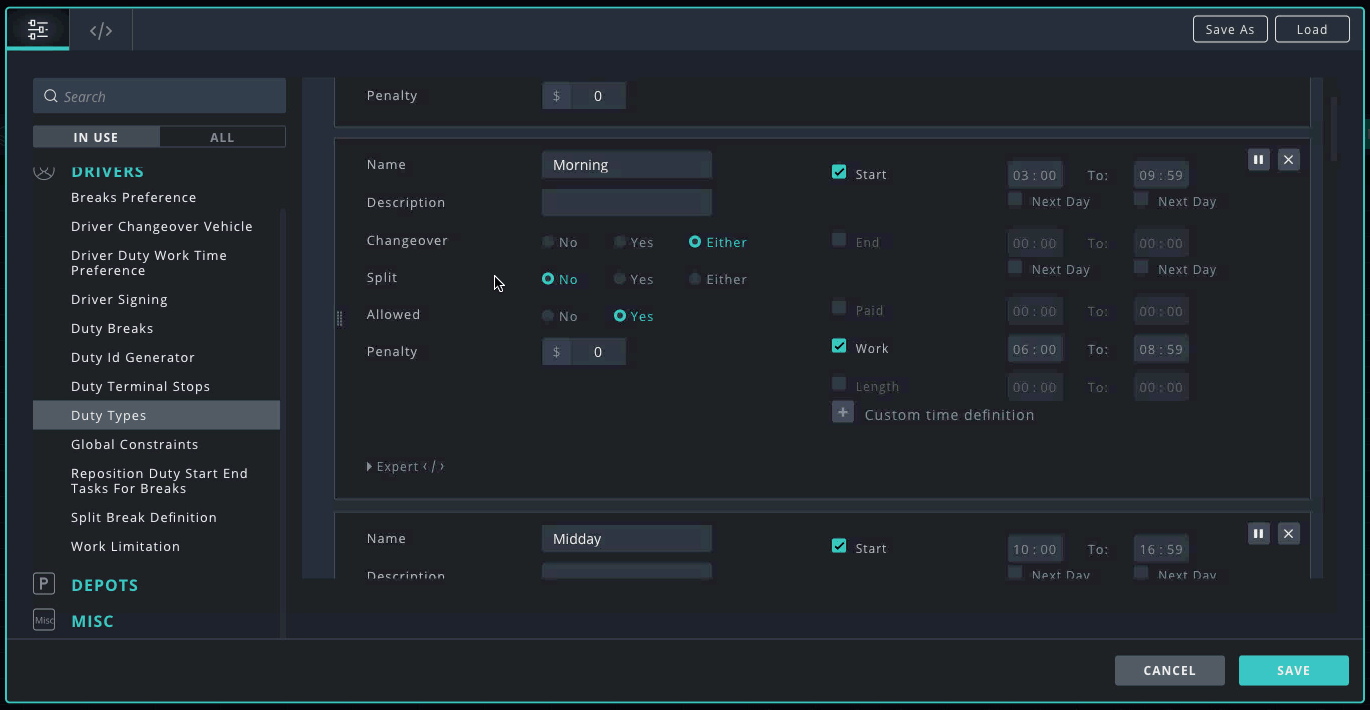Viewport: 1370px width, 710px height.
Task: Click the Morning Penalty amount field
Action: (x=598, y=352)
